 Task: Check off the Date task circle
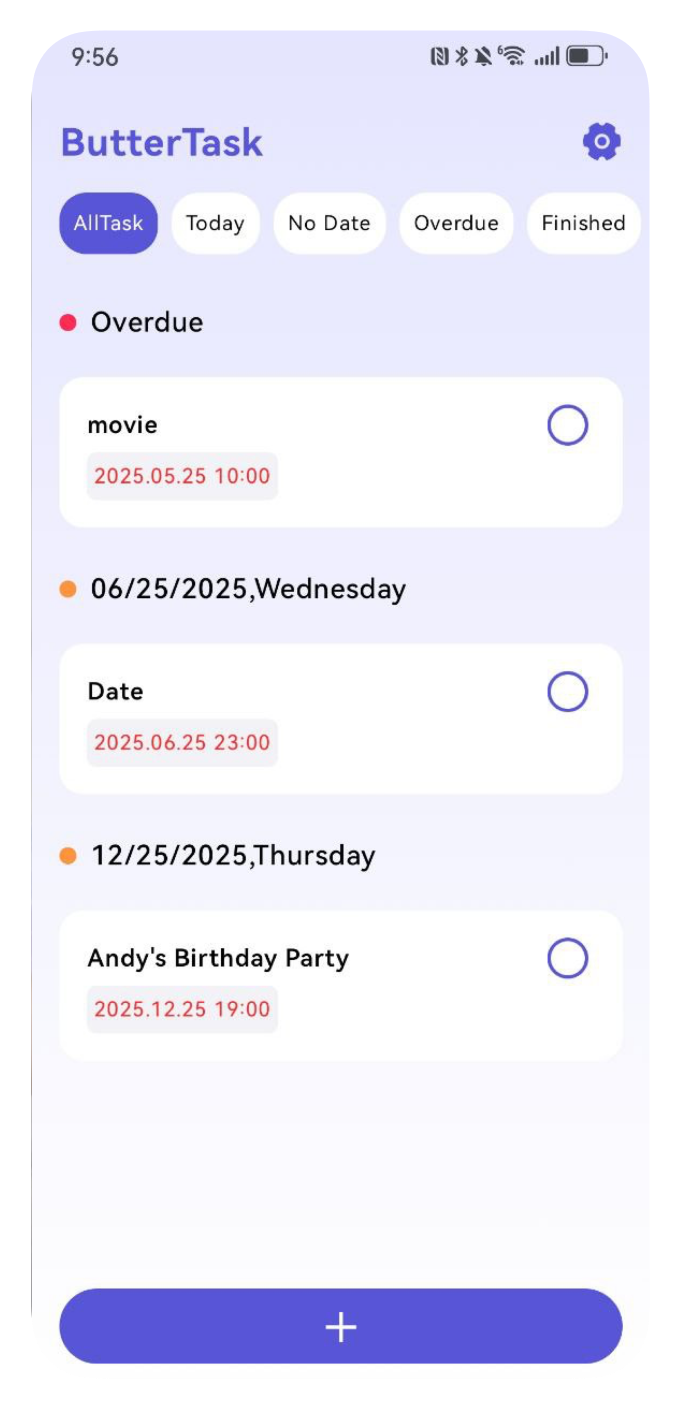(567, 692)
